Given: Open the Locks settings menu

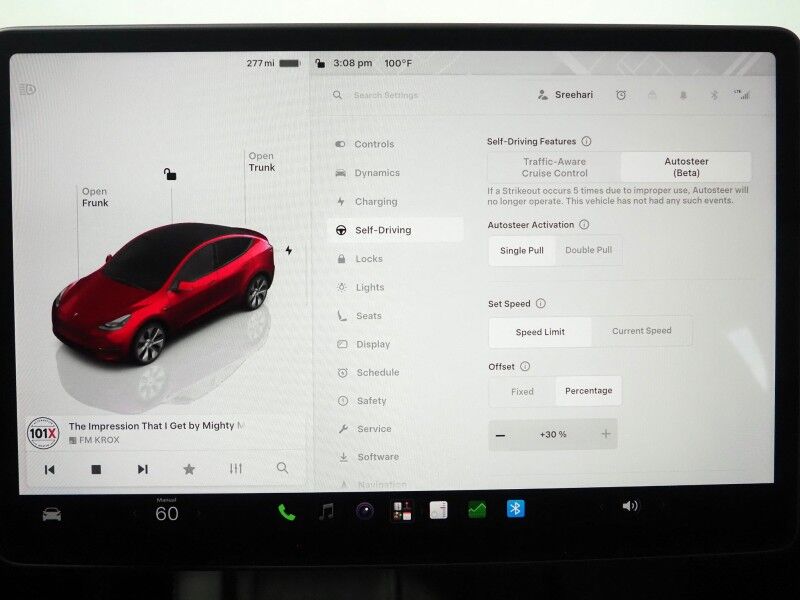Looking at the screenshot, I should 359,259.
